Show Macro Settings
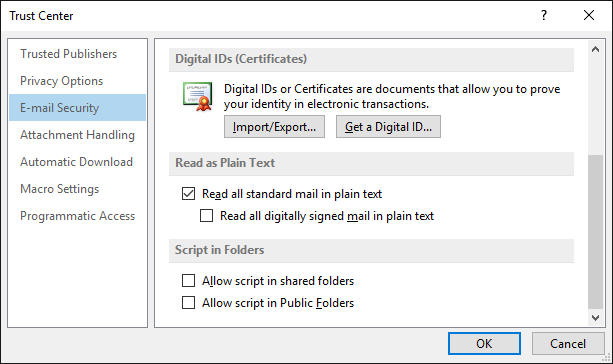The width and height of the screenshot is (613, 364). [77, 188]
